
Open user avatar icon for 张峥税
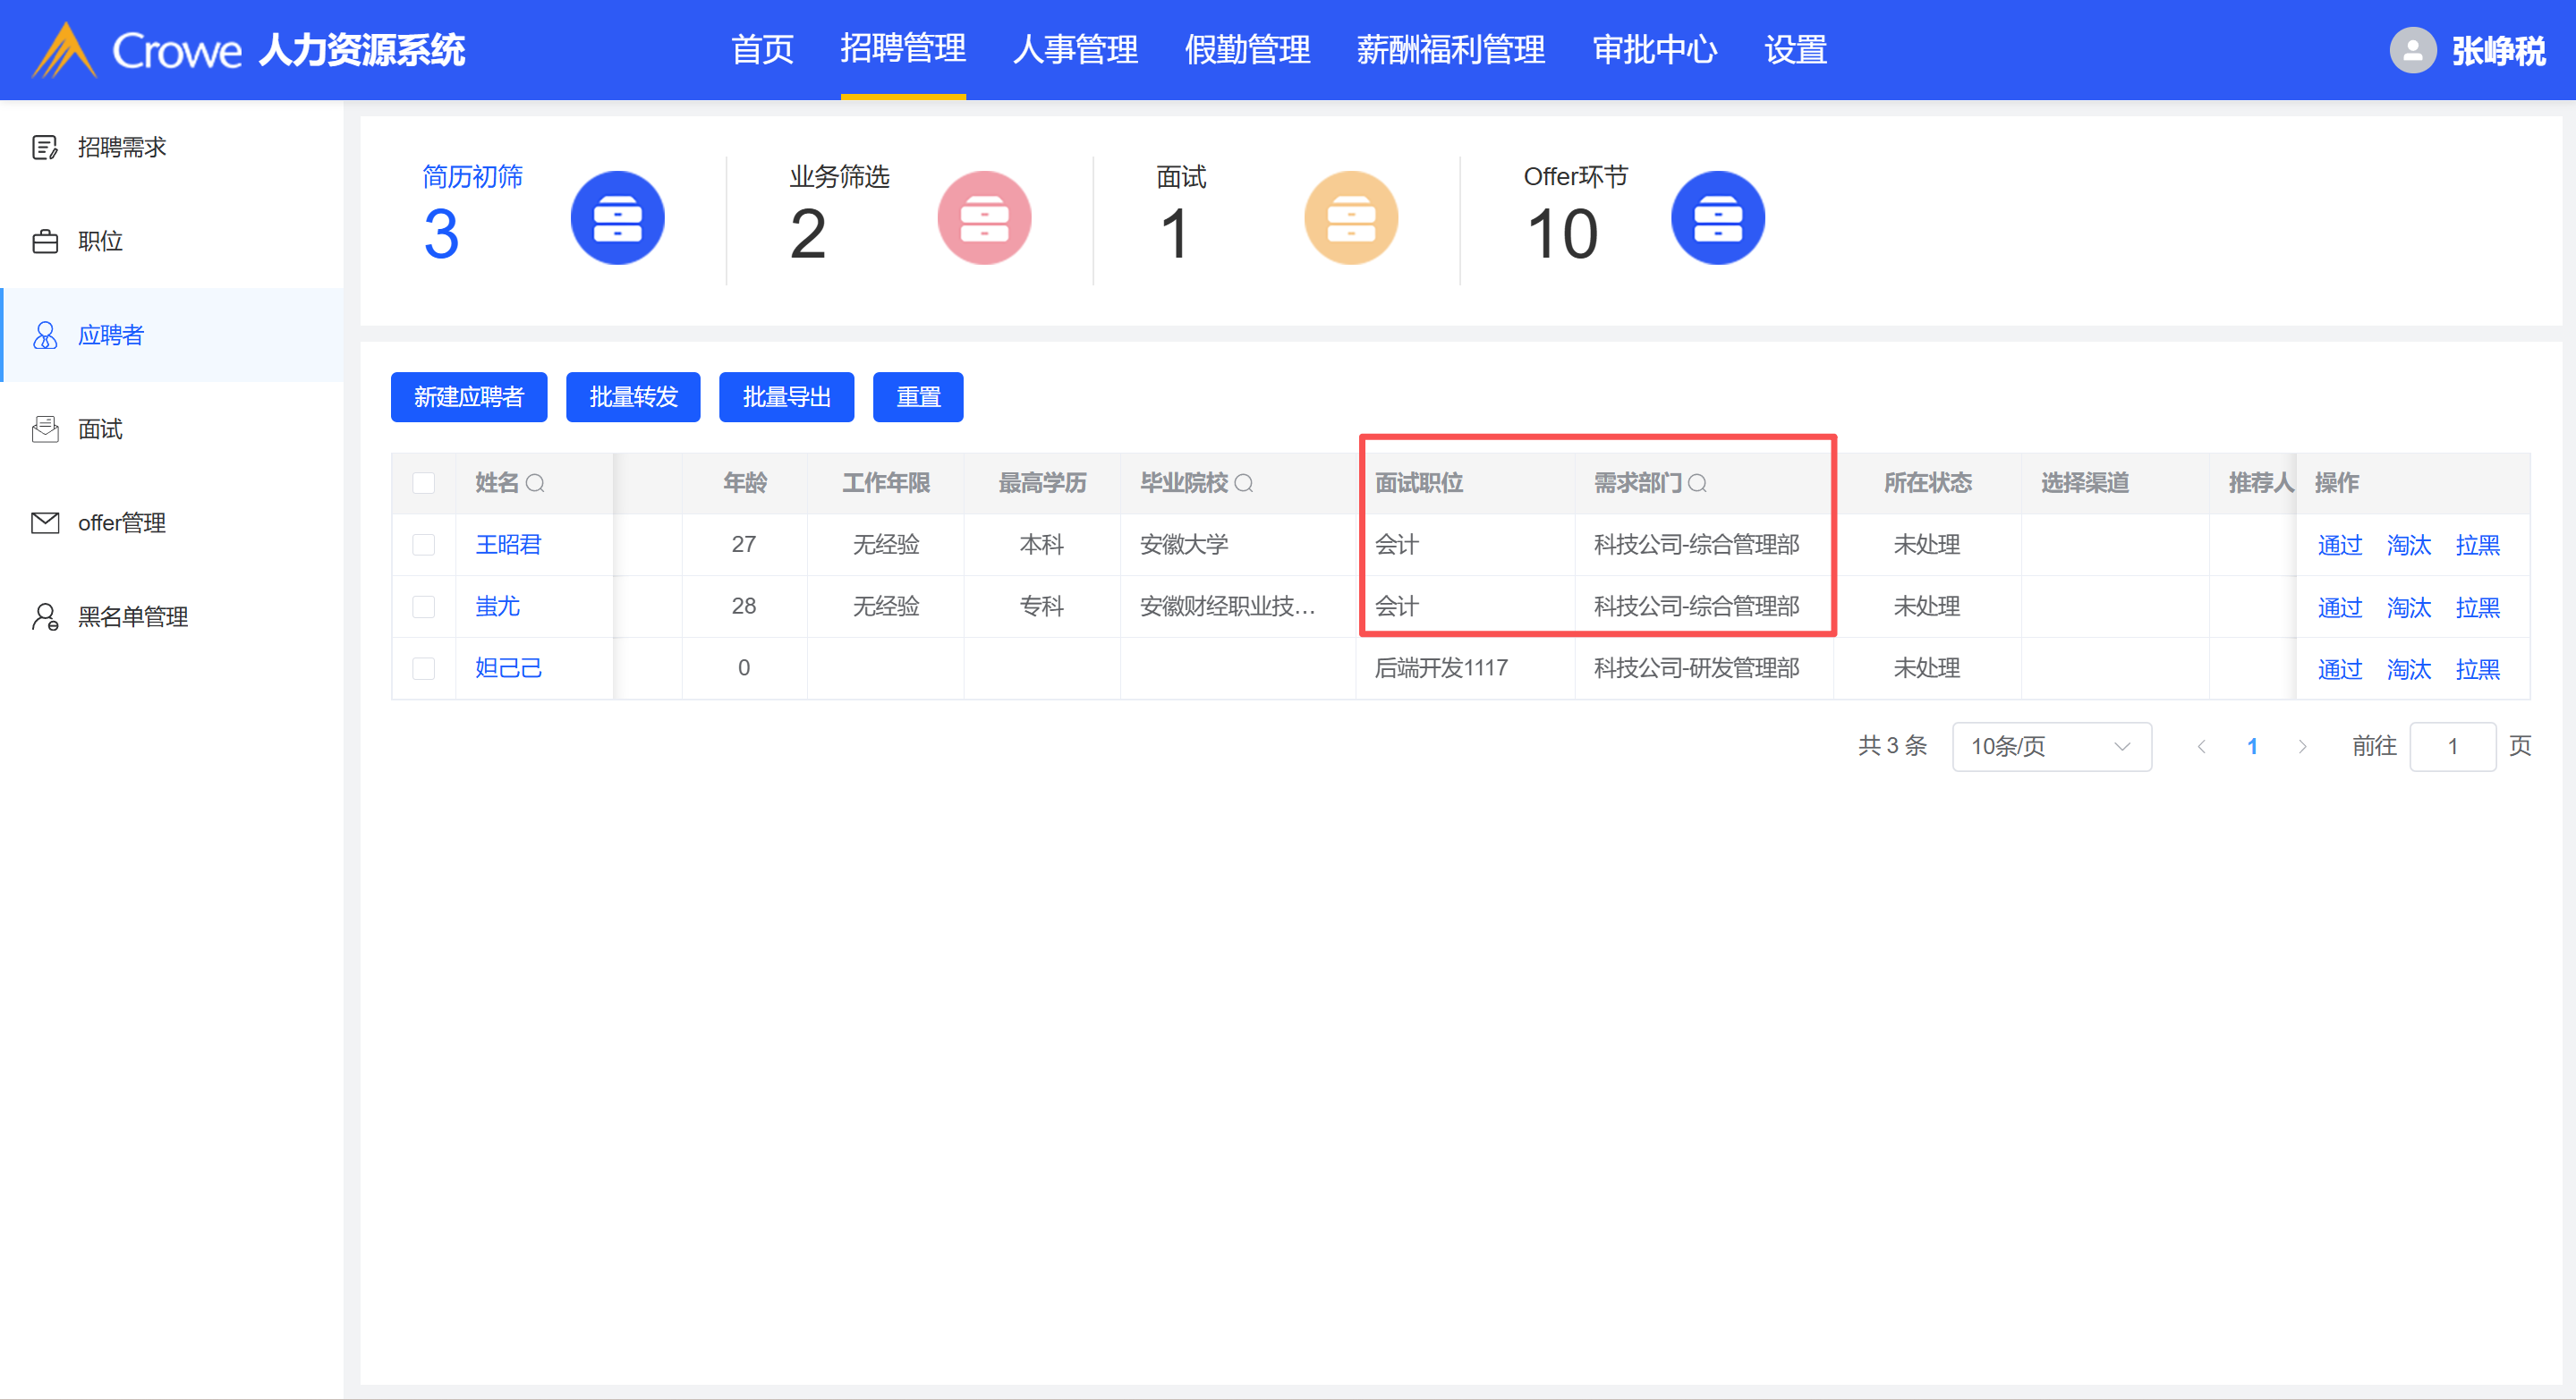pos(2412,50)
